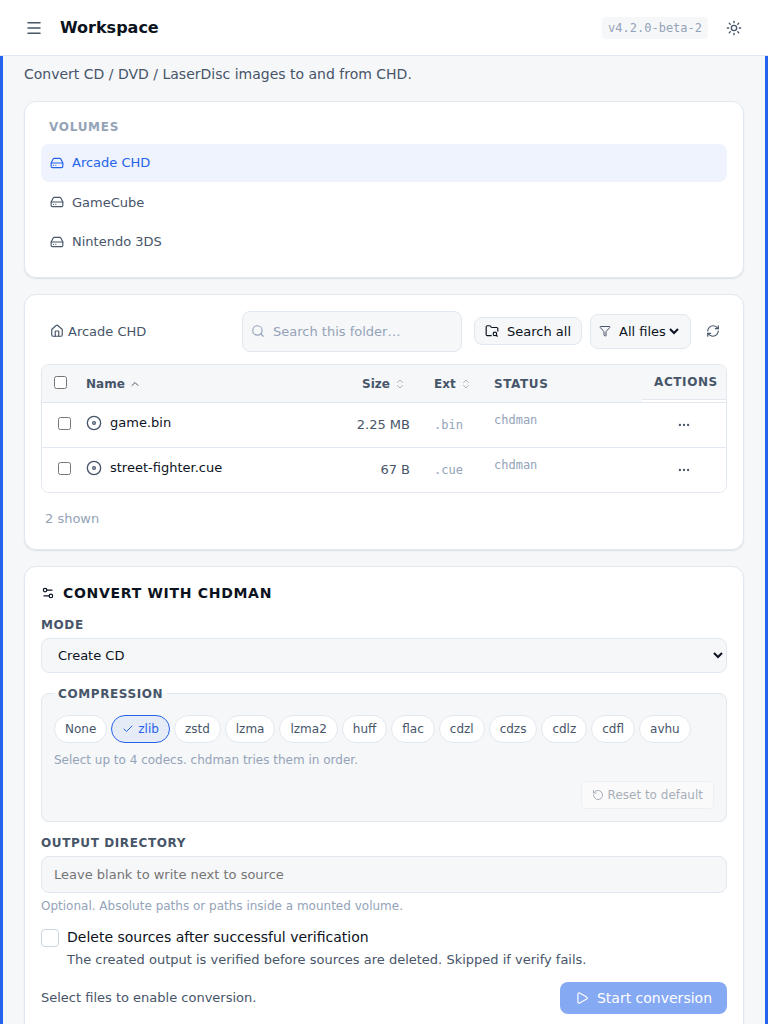Toggle the light/dark theme sun icon
The height and width of the screenshot is (1024, 768).
pos(733,28)
